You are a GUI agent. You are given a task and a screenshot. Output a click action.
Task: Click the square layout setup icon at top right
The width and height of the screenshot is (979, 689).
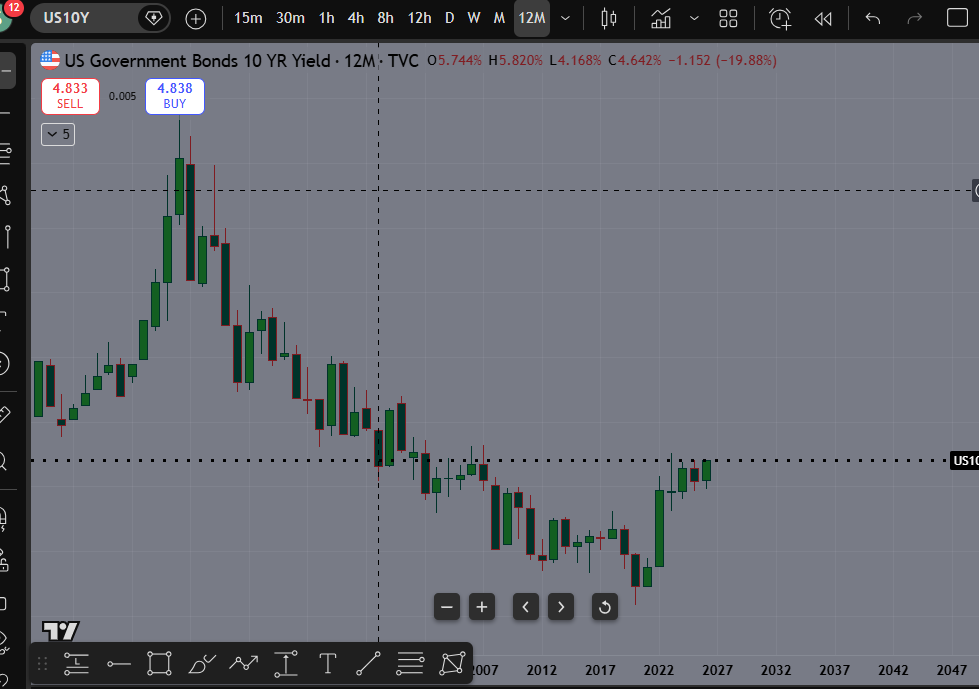click(957, 17)
